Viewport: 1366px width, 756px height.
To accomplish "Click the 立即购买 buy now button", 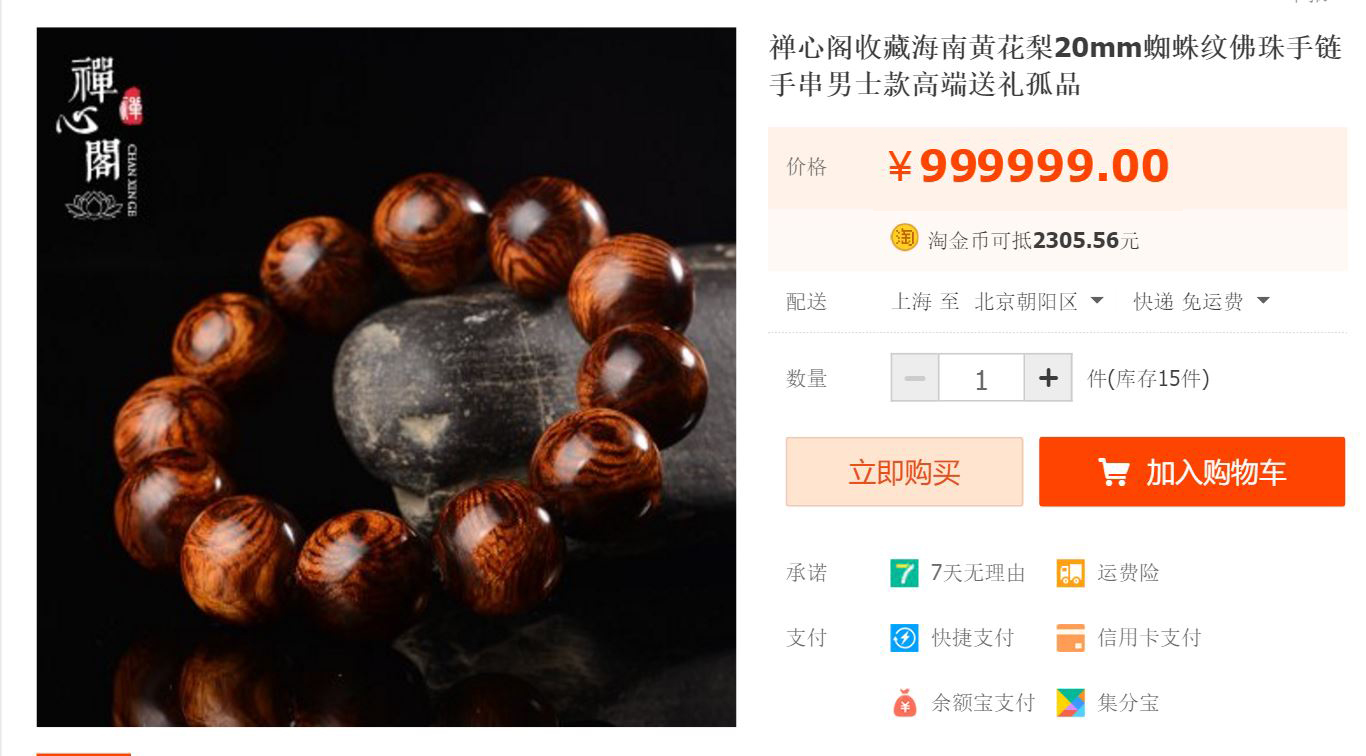I will click(x=904, y=472).
